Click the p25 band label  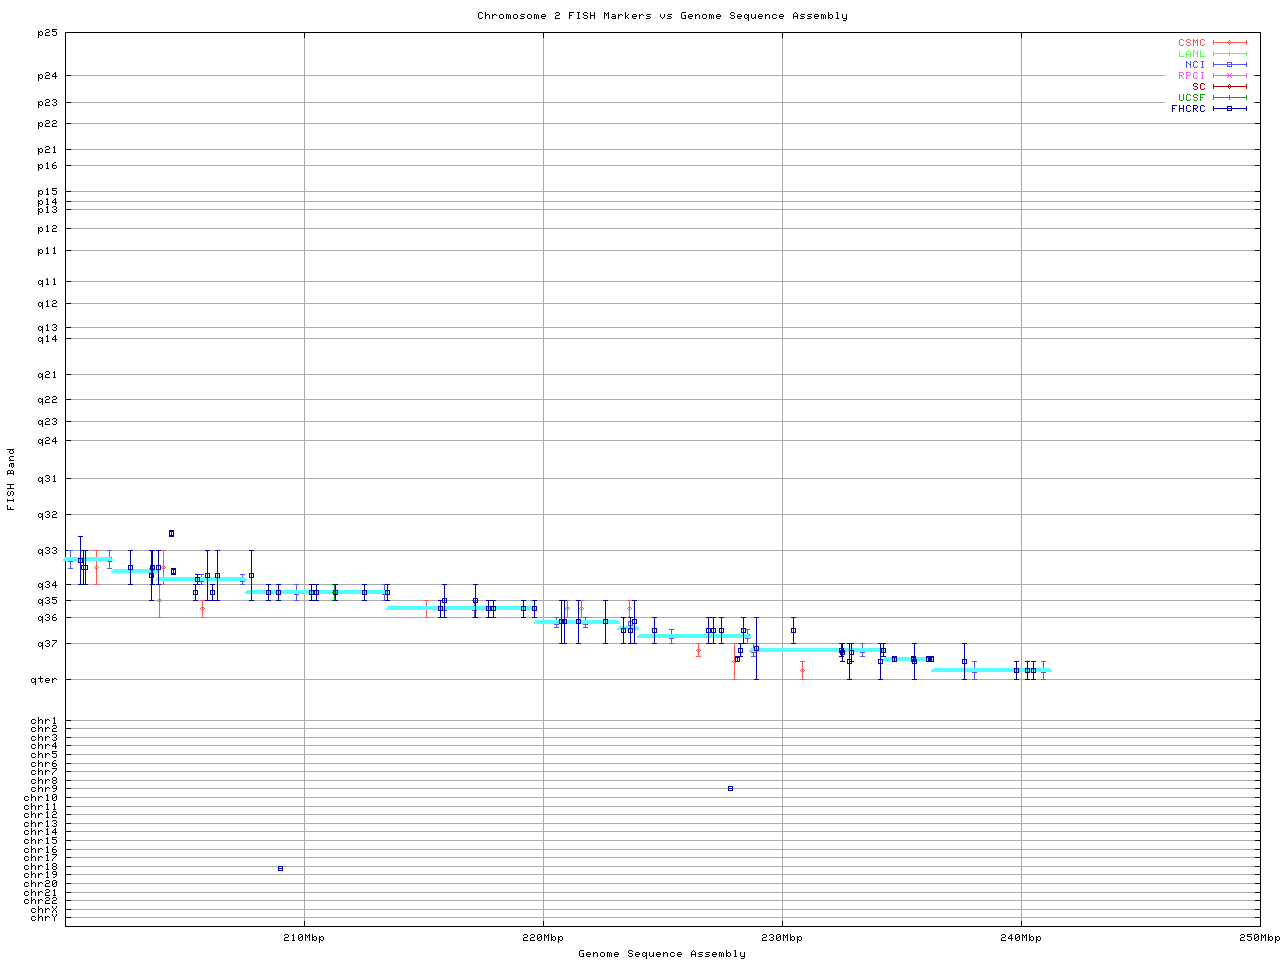click(47, 33)
